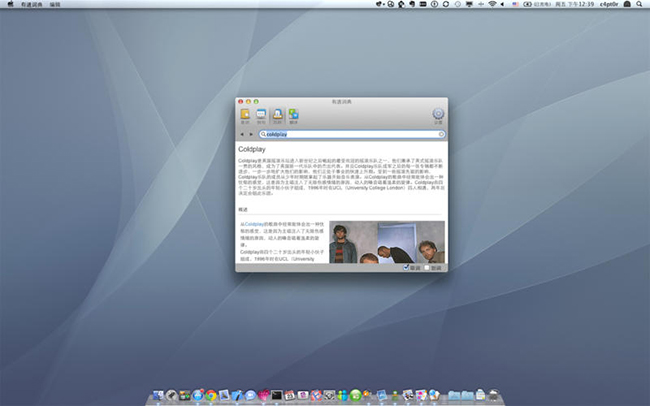Open the US flag input source menu
This screenshot has height=406, width=650.
click(x=515, y=4)
